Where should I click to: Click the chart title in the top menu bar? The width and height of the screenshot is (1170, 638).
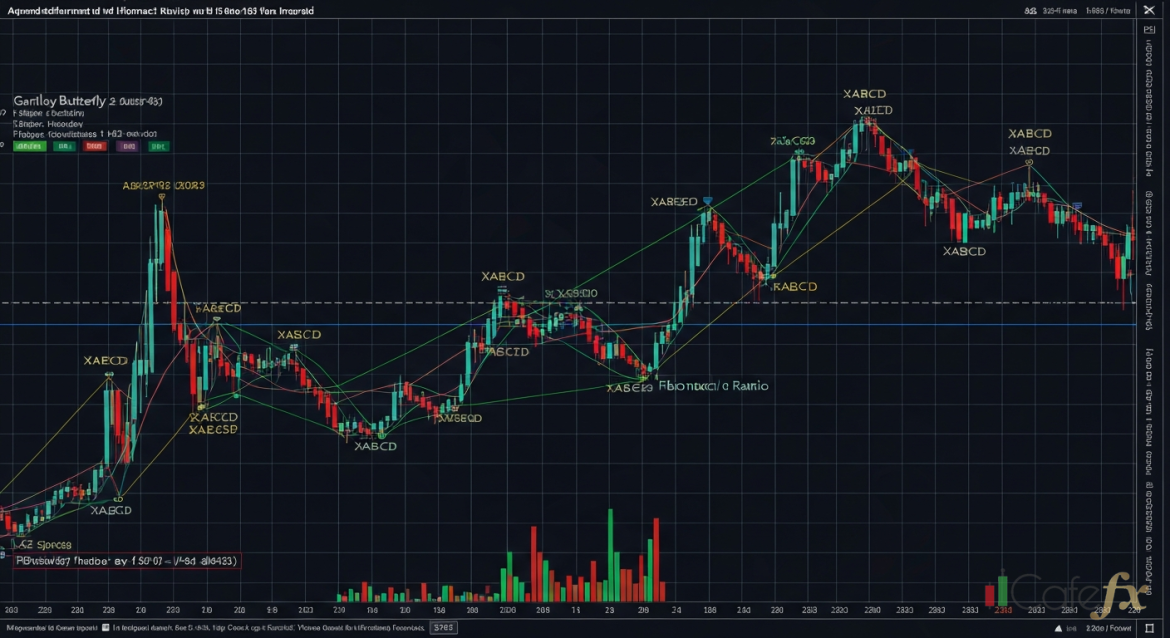[x=160, y=10]
